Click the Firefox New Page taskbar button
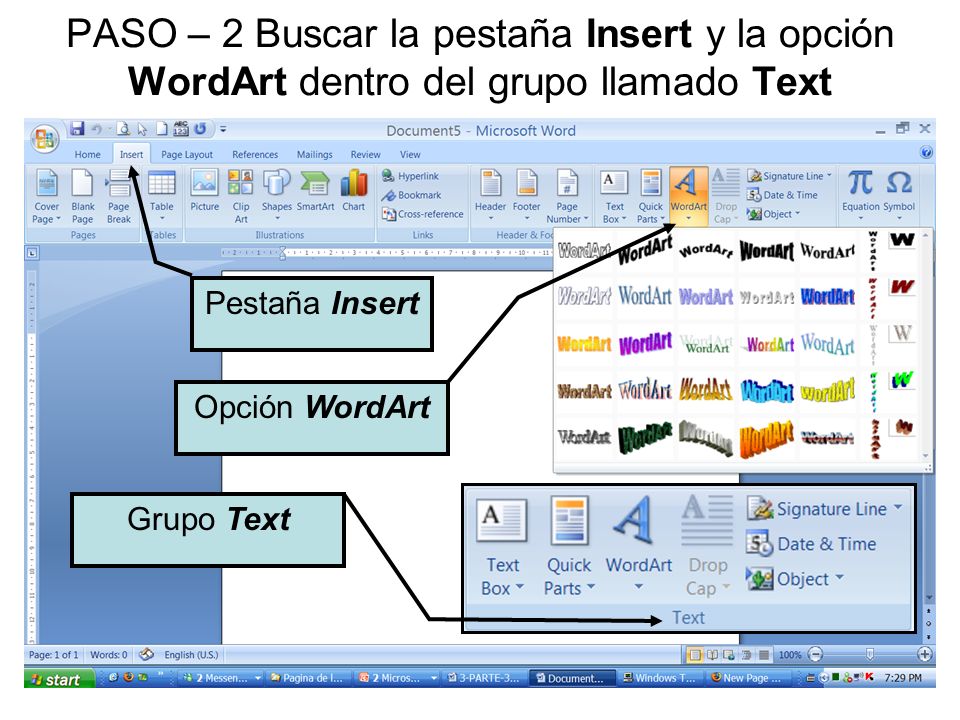Viewport: 960px width, 720px height. [x=747, y=678]
